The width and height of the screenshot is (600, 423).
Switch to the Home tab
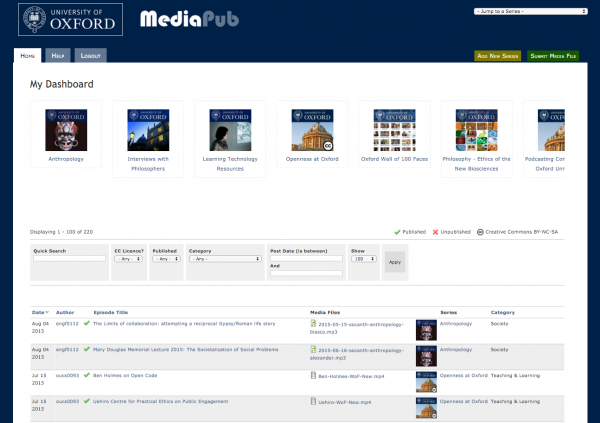pyautogui.click(x=28, y=56)
